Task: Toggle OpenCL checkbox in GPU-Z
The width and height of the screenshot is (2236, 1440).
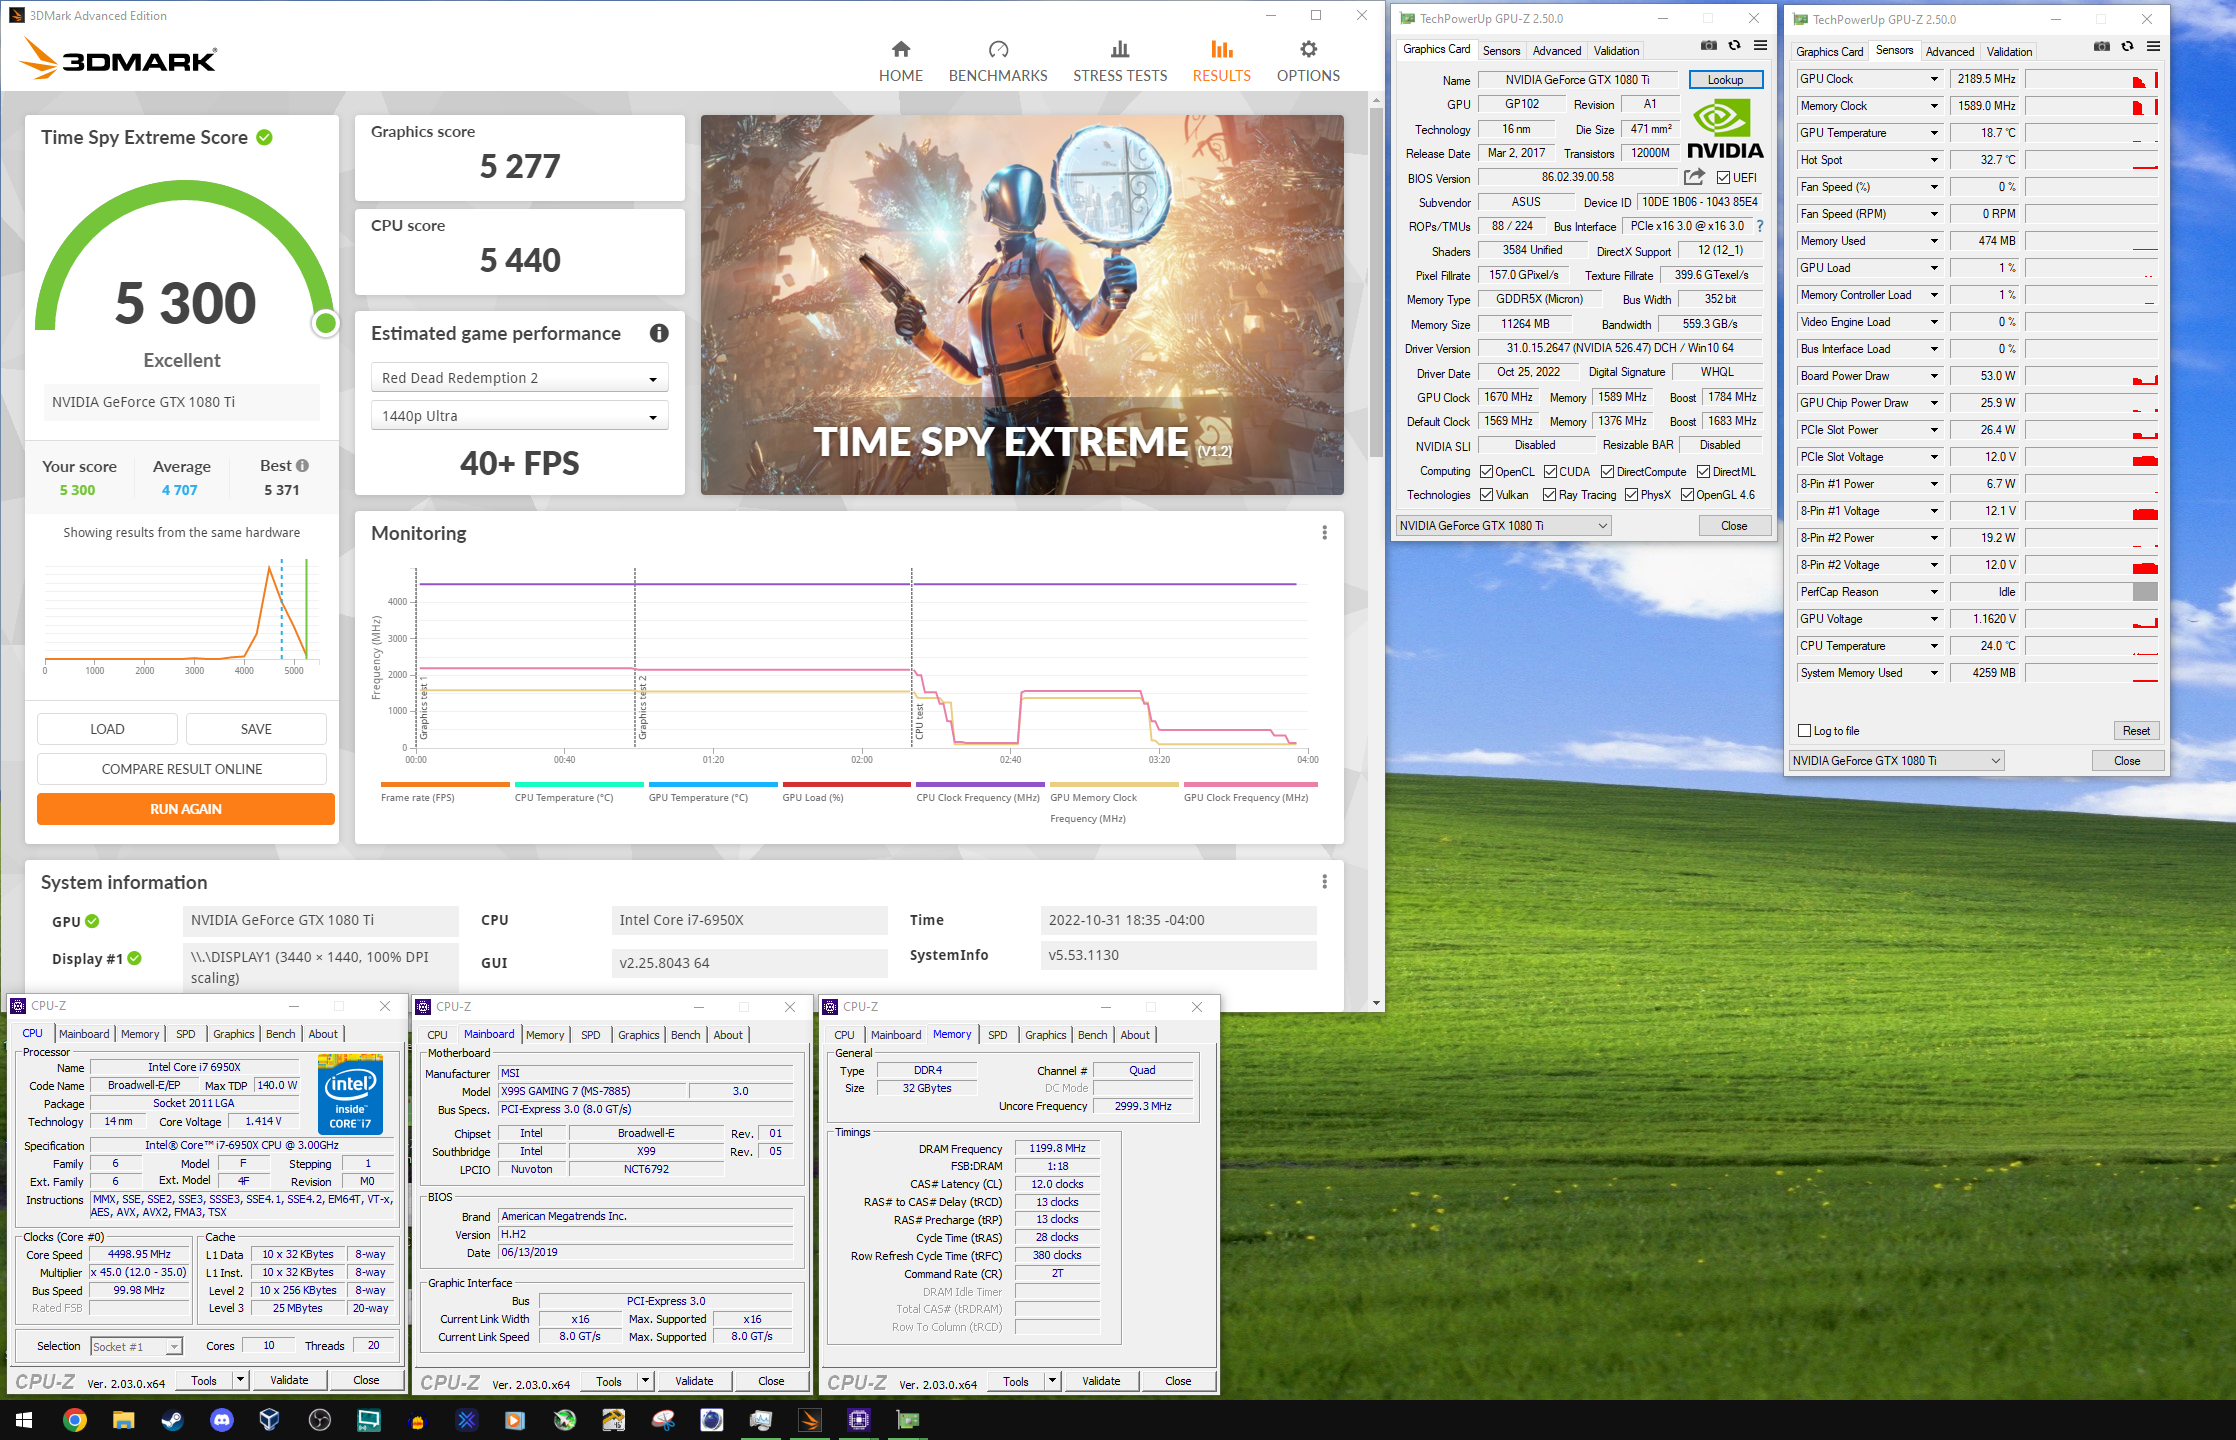Action: pyautogui.click(x=1486, y=472)
